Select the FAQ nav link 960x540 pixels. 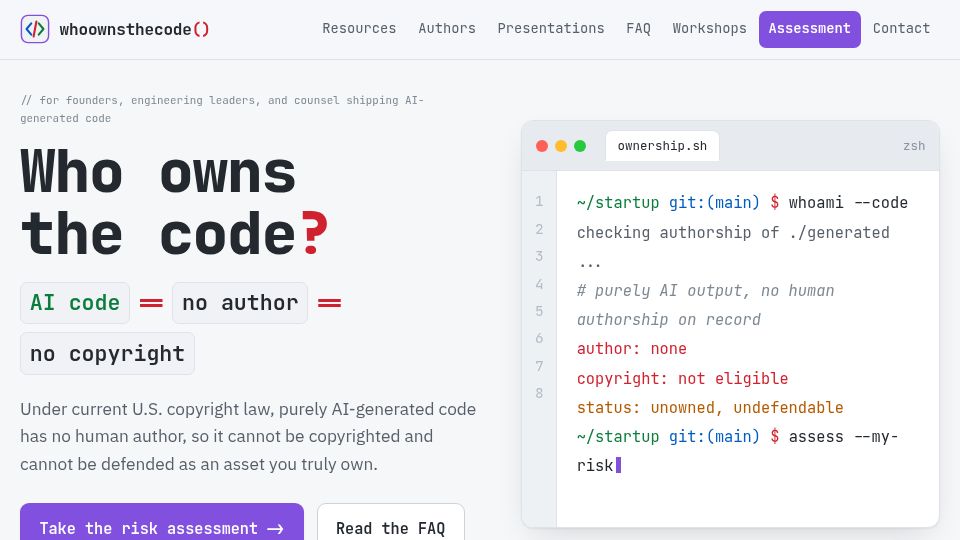pos(639,28)
